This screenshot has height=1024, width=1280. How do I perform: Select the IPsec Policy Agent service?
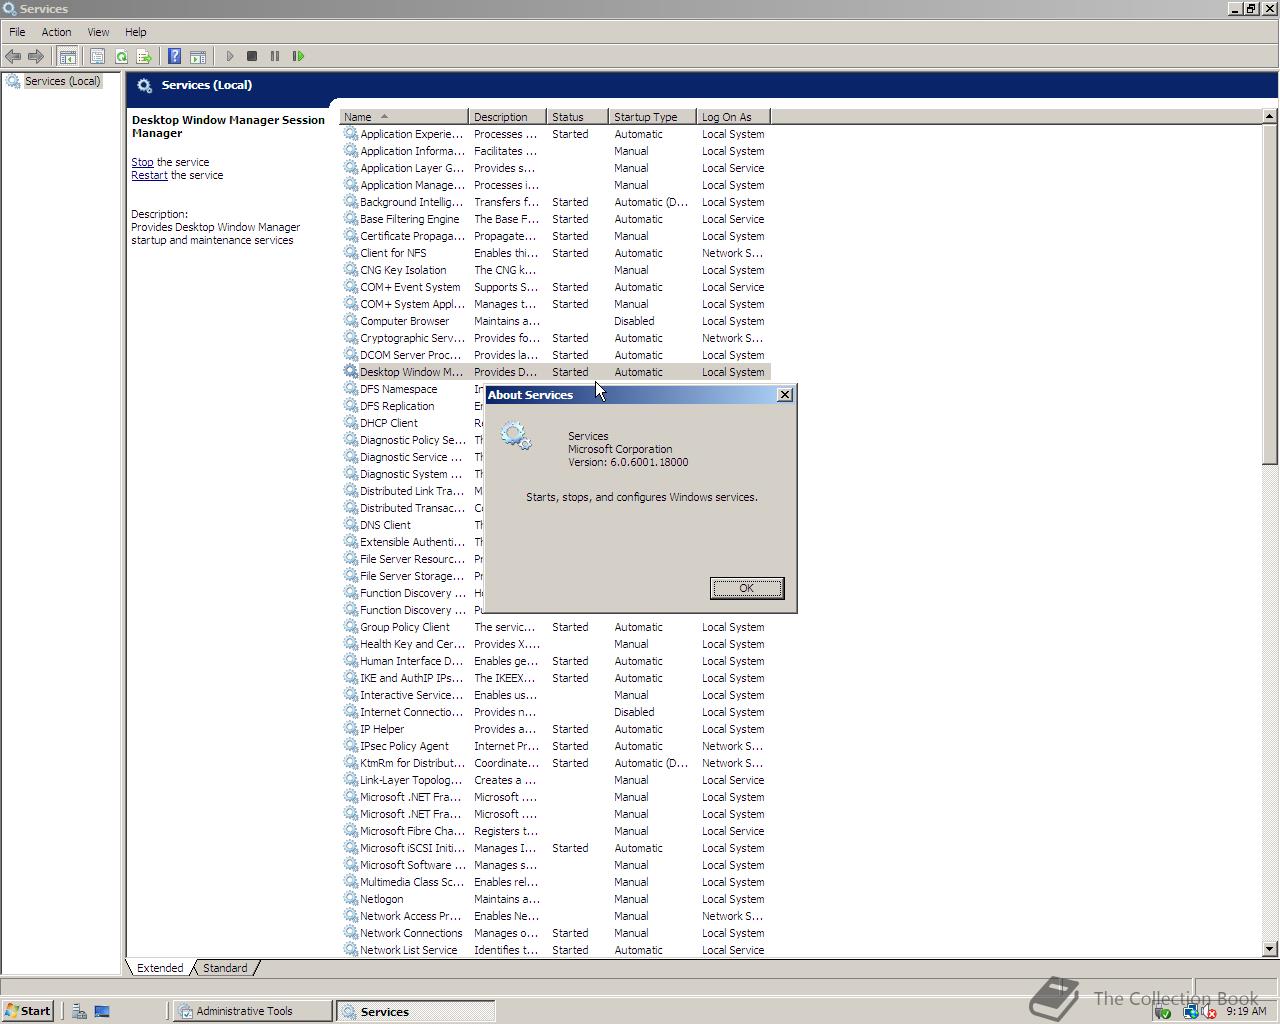555,746
